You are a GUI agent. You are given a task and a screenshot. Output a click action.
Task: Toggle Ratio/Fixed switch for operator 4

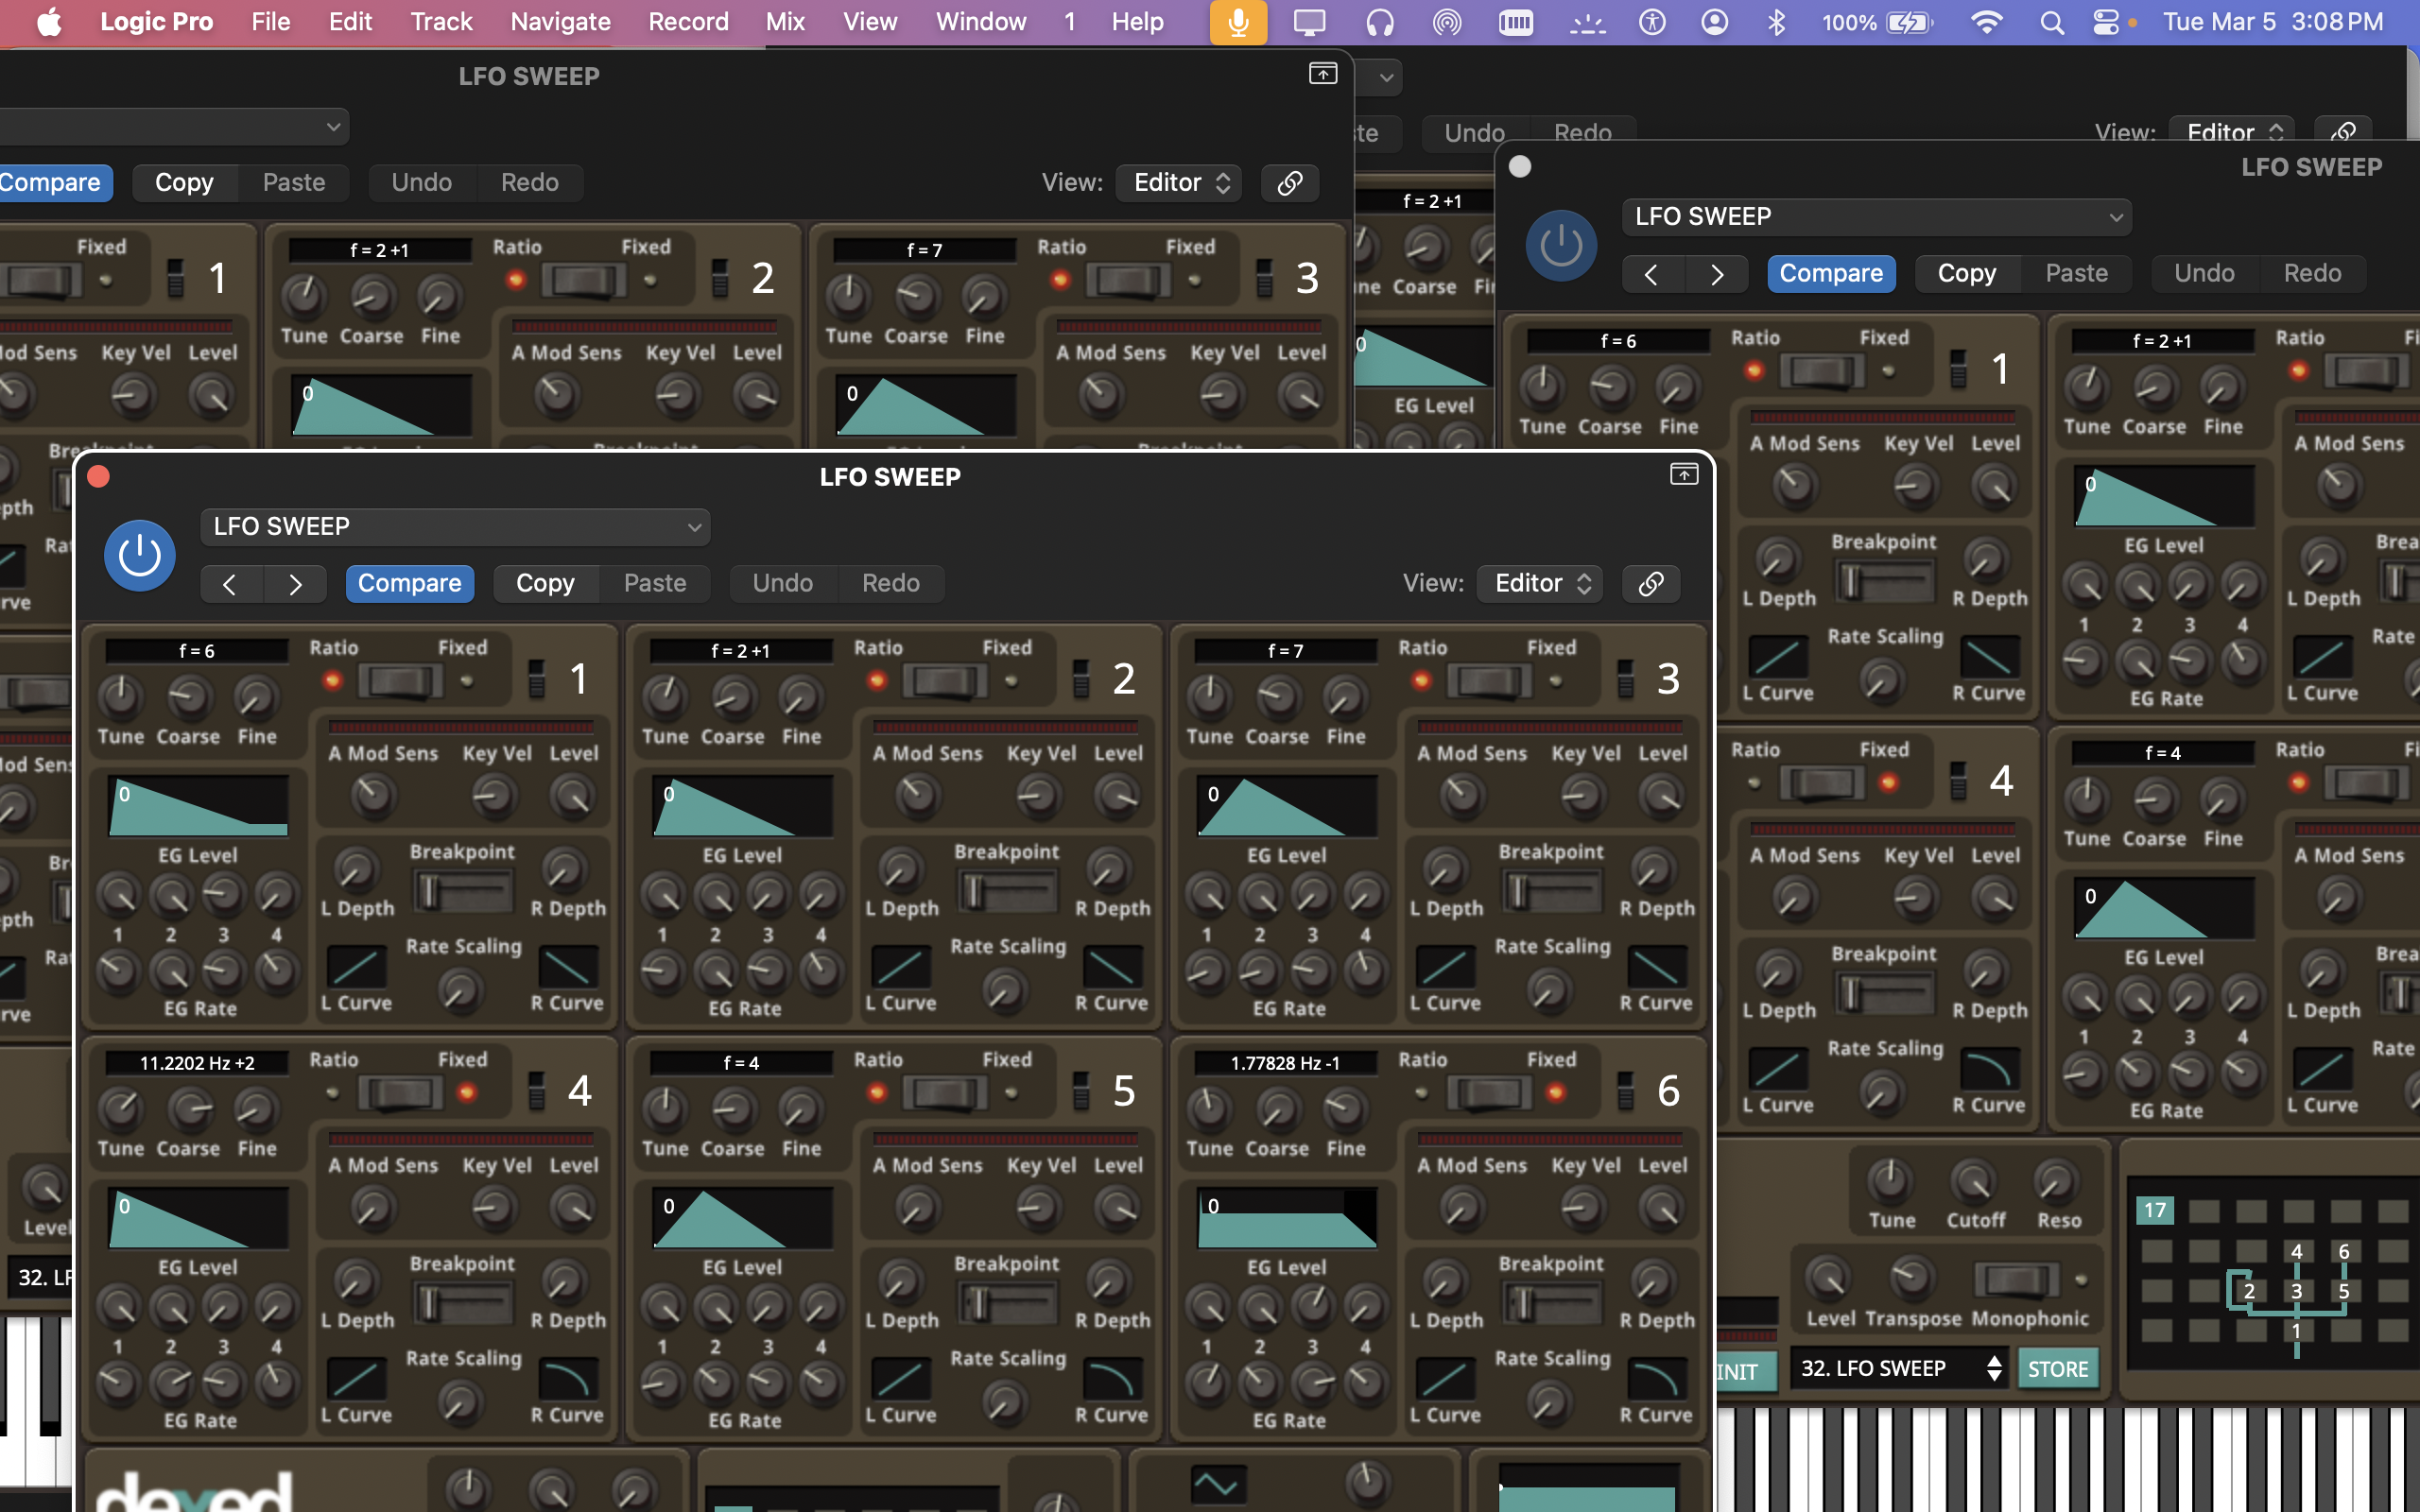pyautogui.click(x=400, y=1094)
